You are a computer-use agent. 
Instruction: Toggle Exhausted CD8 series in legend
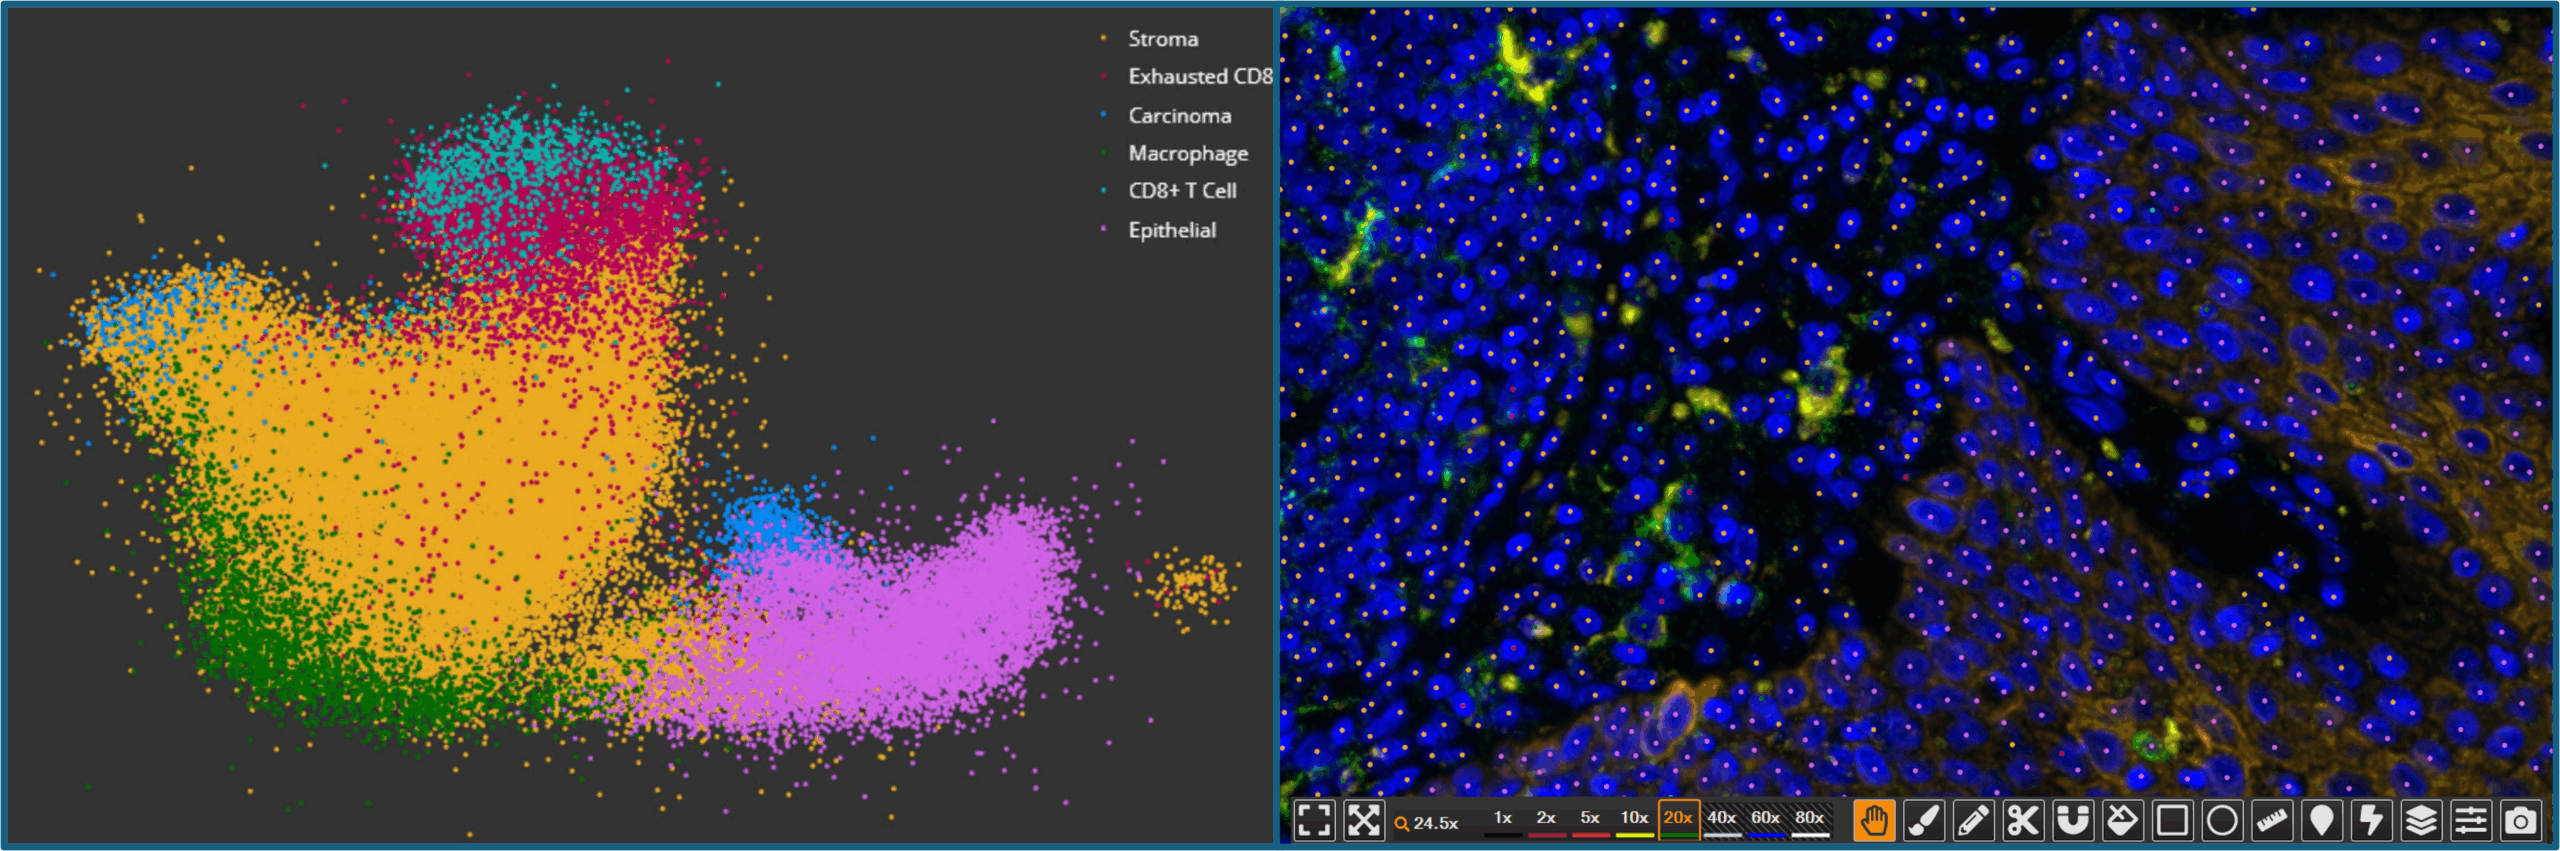point(1187,77)
